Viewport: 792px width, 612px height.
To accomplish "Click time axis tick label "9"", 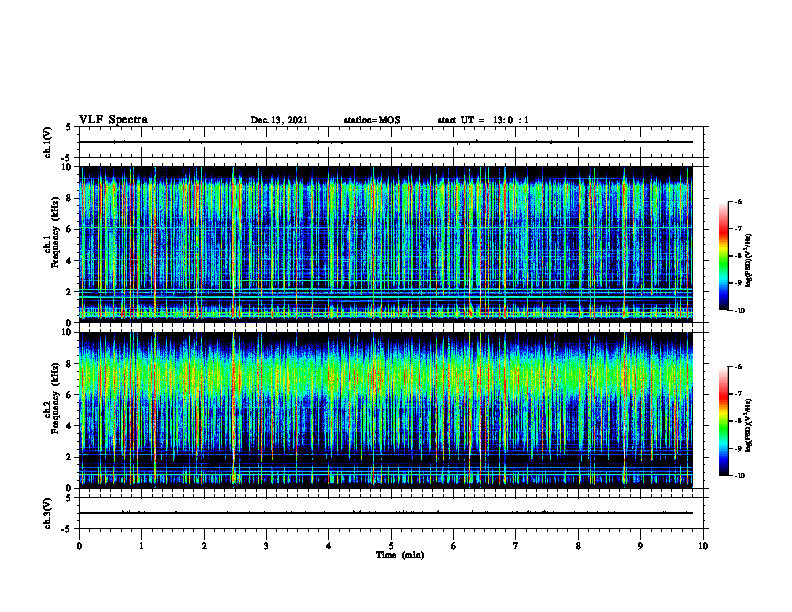I will click(x=640, y=546).
